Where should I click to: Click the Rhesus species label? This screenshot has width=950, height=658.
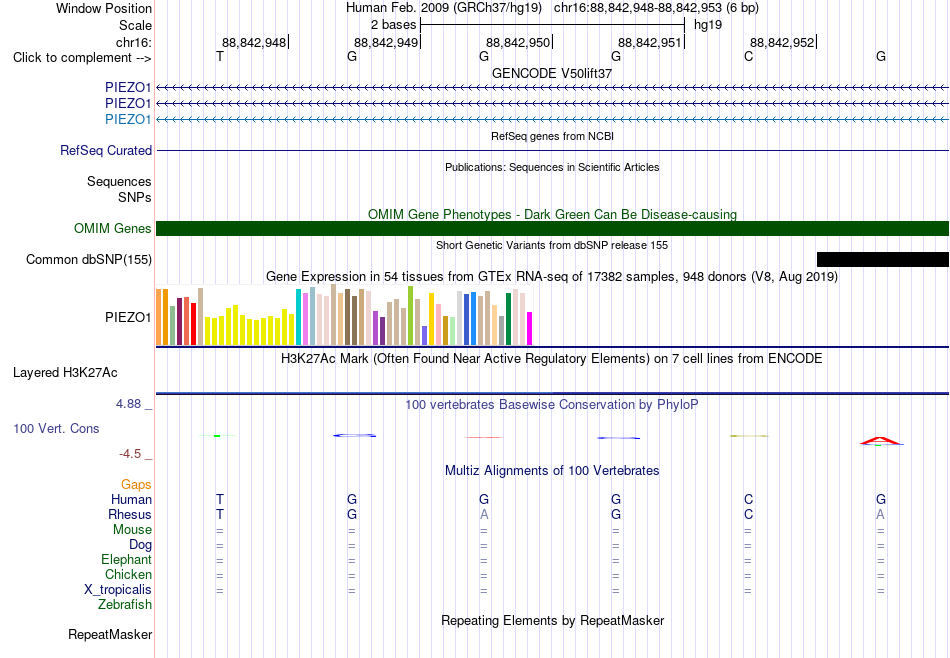click(130, 514)
